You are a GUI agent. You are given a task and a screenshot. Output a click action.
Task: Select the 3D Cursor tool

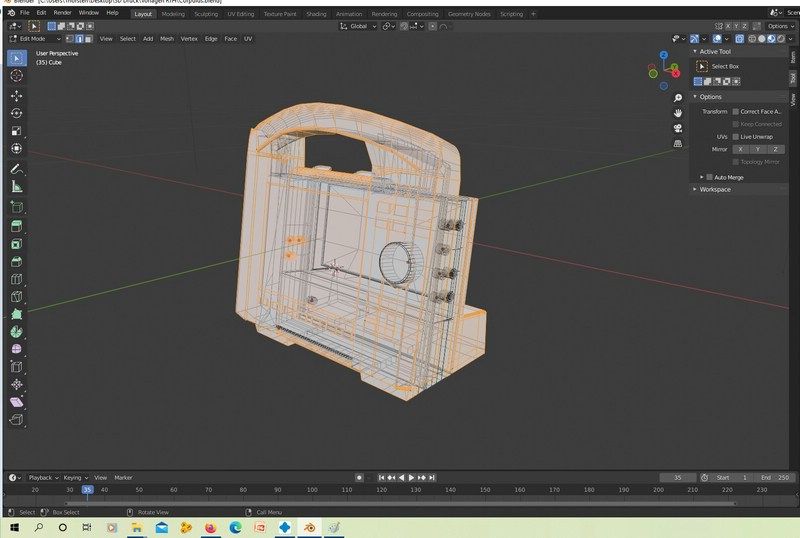(16, 76)
